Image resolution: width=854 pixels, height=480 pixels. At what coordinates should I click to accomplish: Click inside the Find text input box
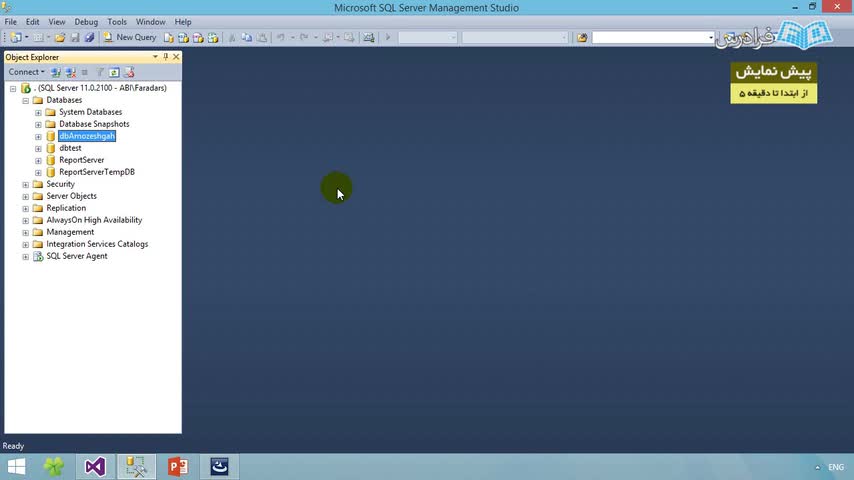pyautogui.click(x=649, y=38)
